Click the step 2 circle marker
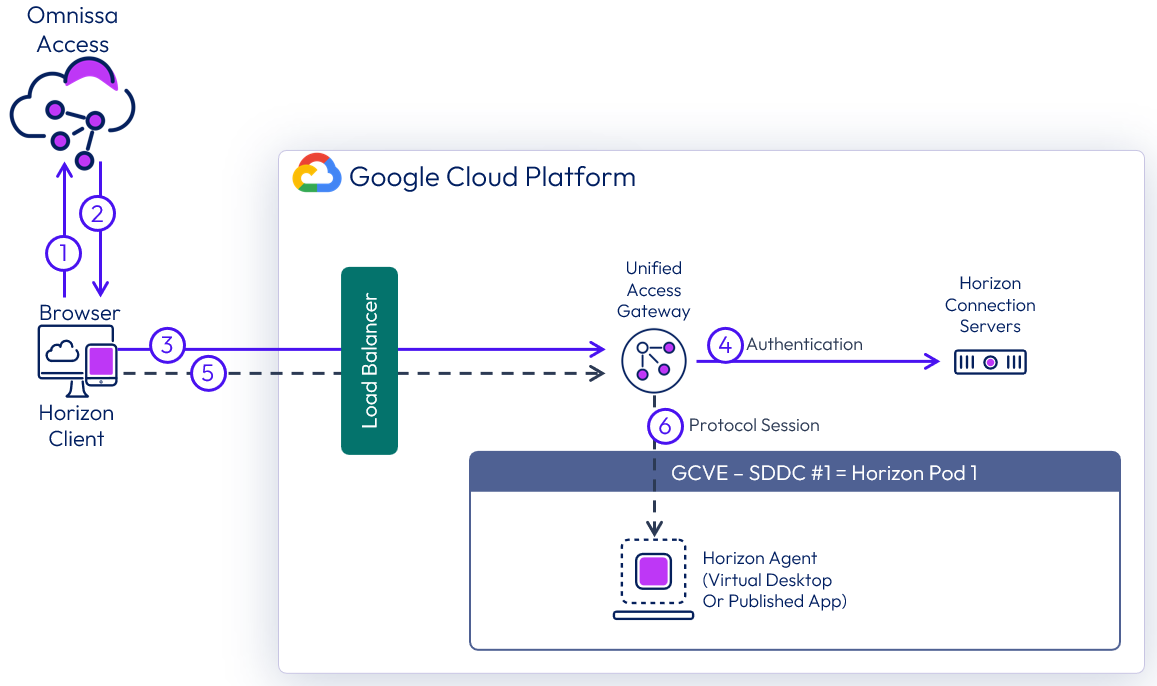Viewport: 1157px width, 686px height. [x=98, y=213]
